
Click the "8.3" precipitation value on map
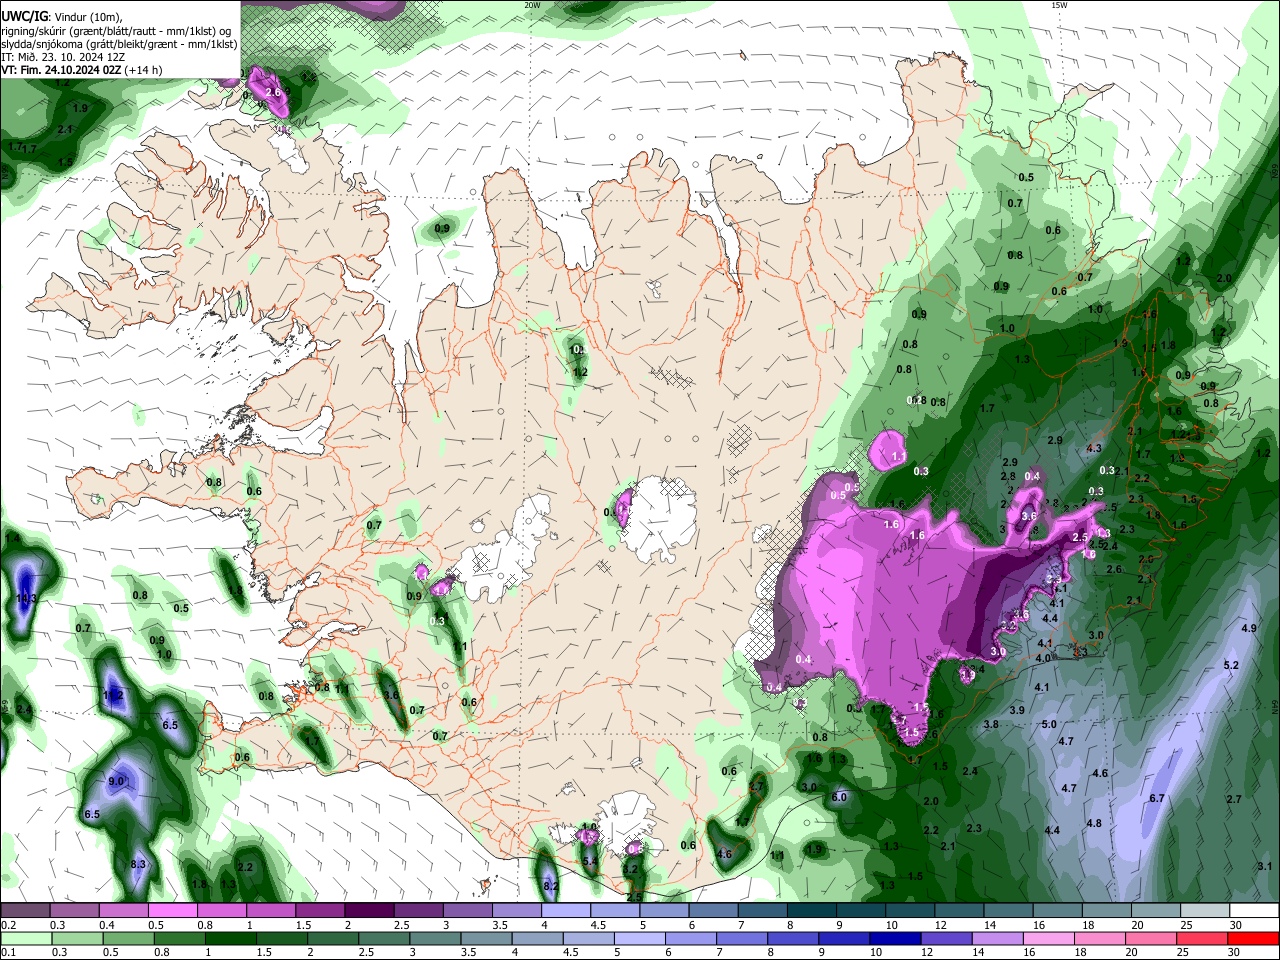click(138, 864)
